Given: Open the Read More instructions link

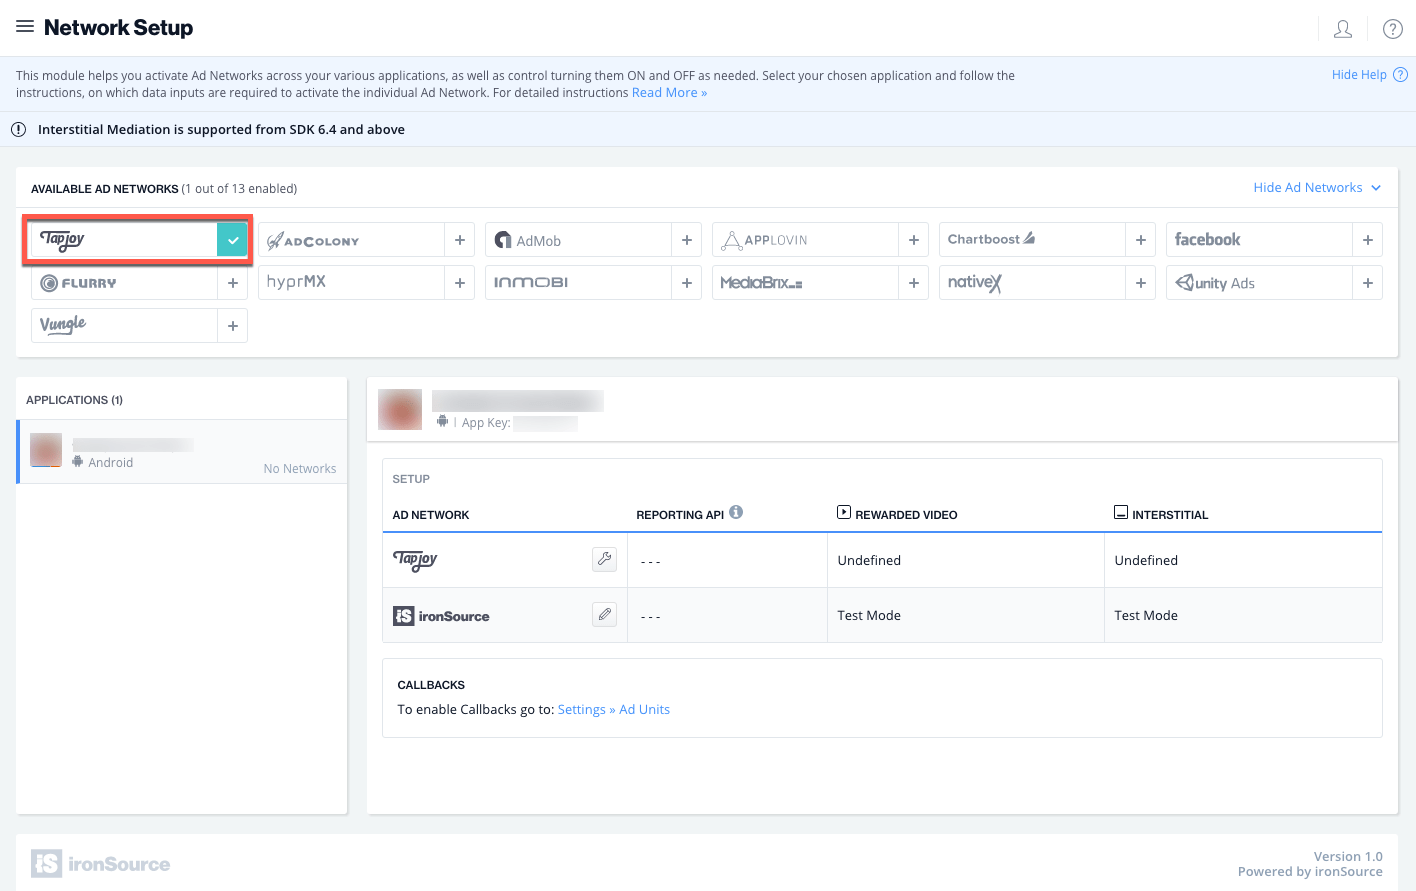Looking at the screenshot, I should (669, 93).
